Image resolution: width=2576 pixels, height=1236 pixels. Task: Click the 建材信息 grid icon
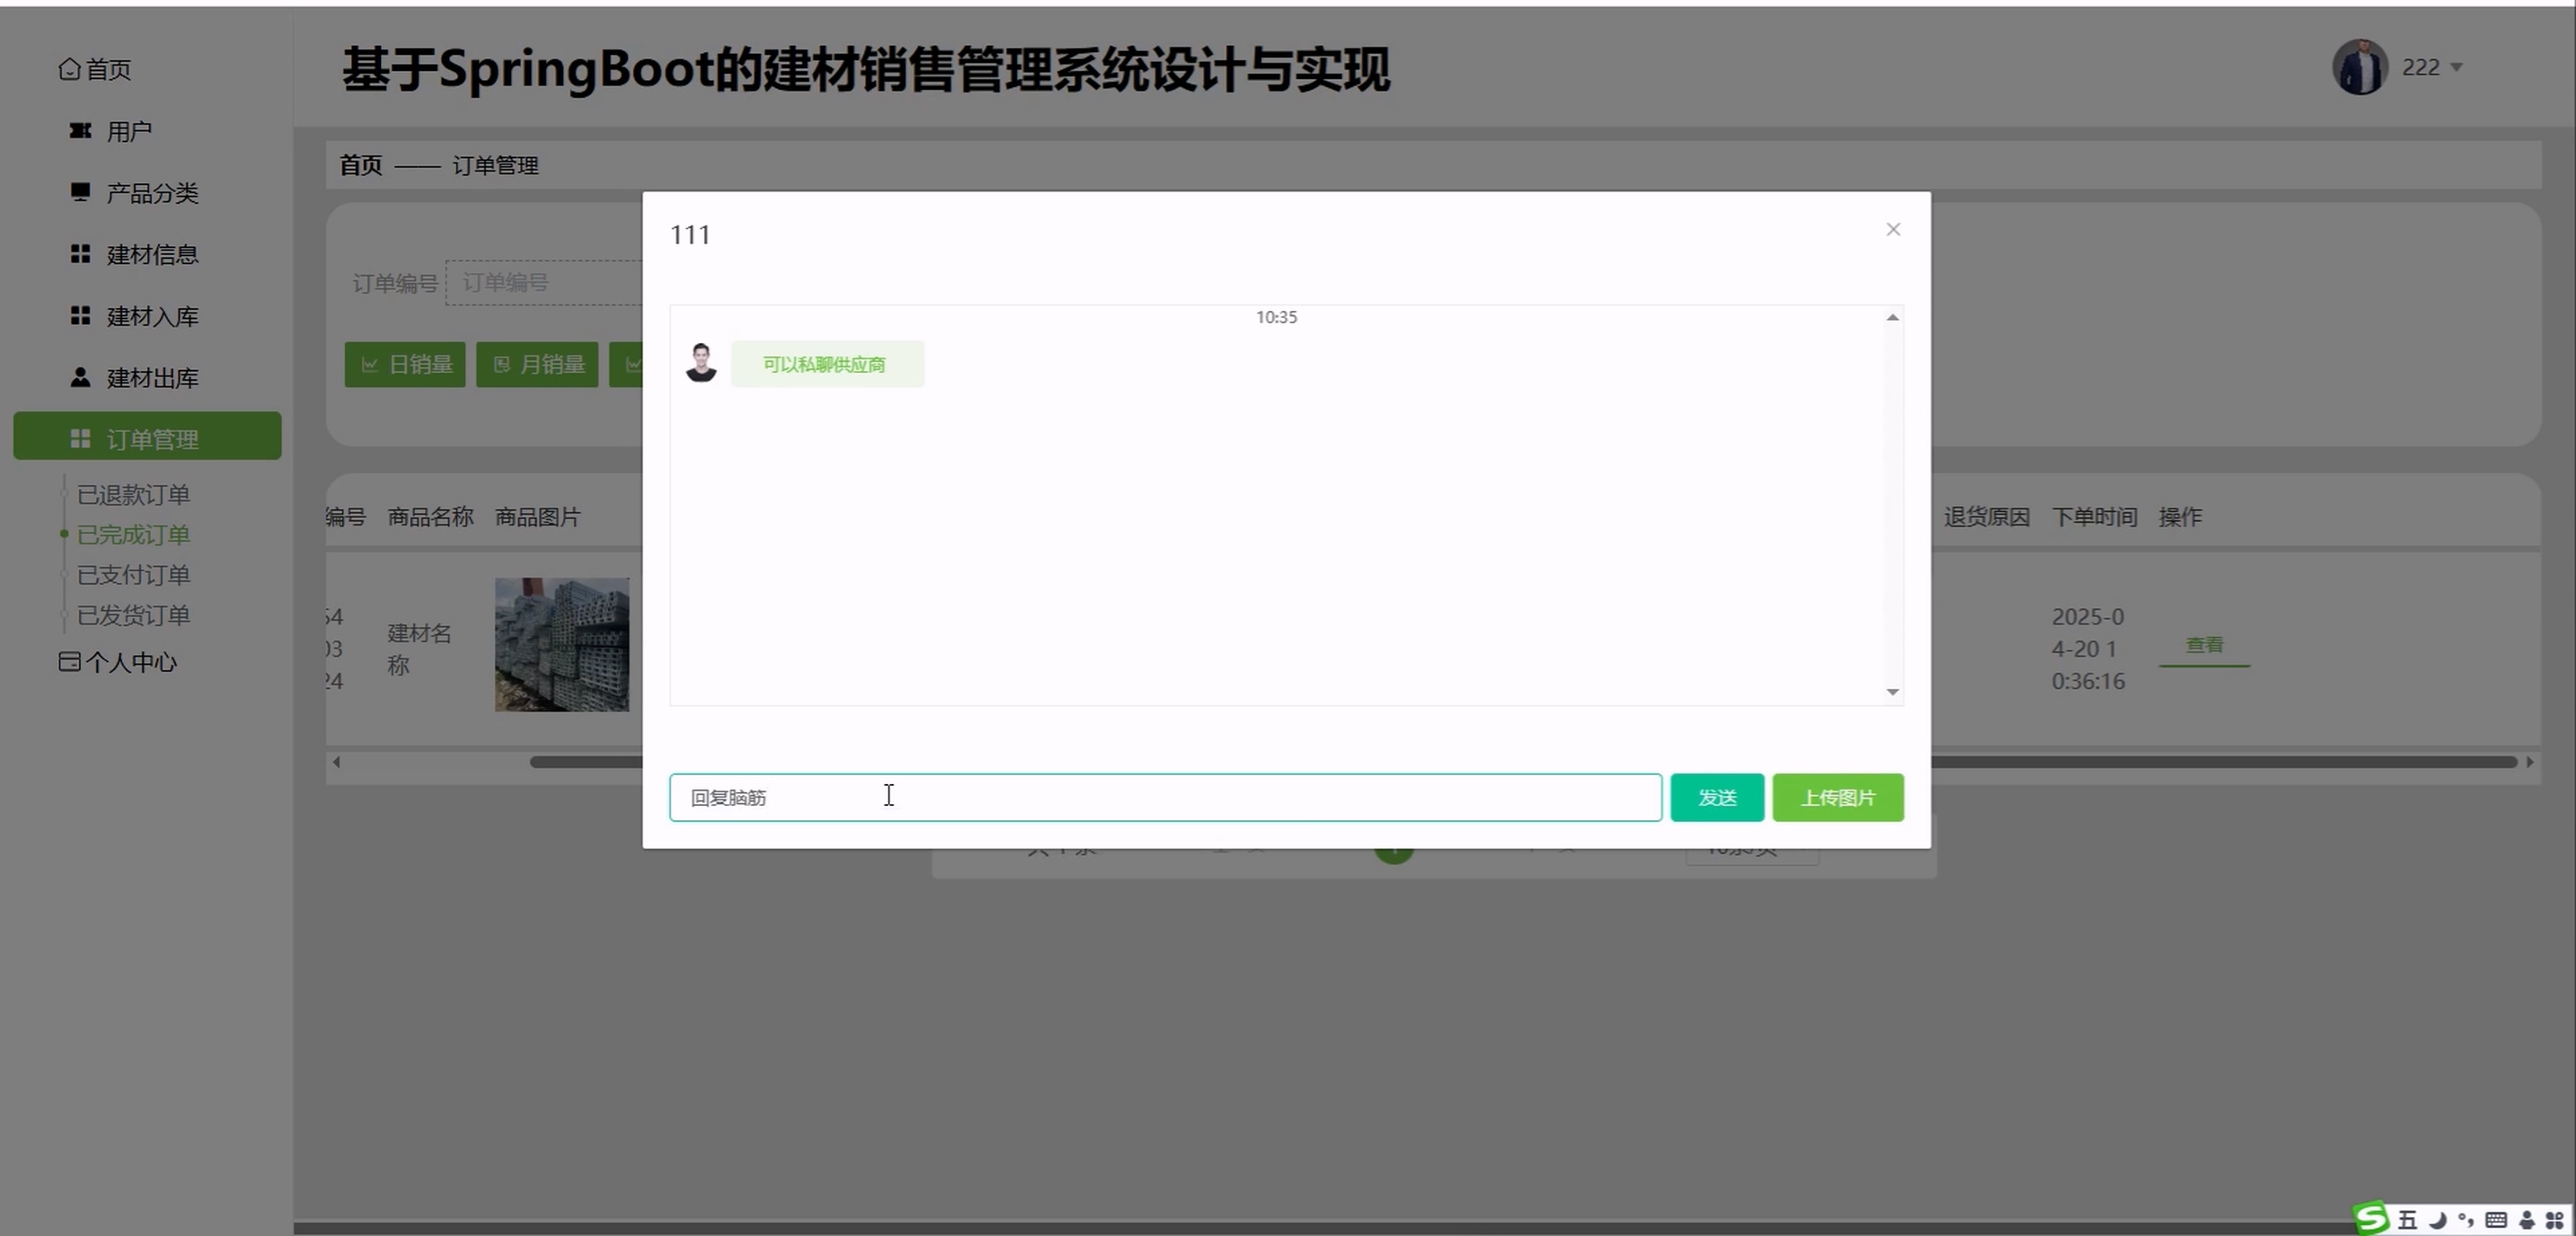[x=80, y=254]
